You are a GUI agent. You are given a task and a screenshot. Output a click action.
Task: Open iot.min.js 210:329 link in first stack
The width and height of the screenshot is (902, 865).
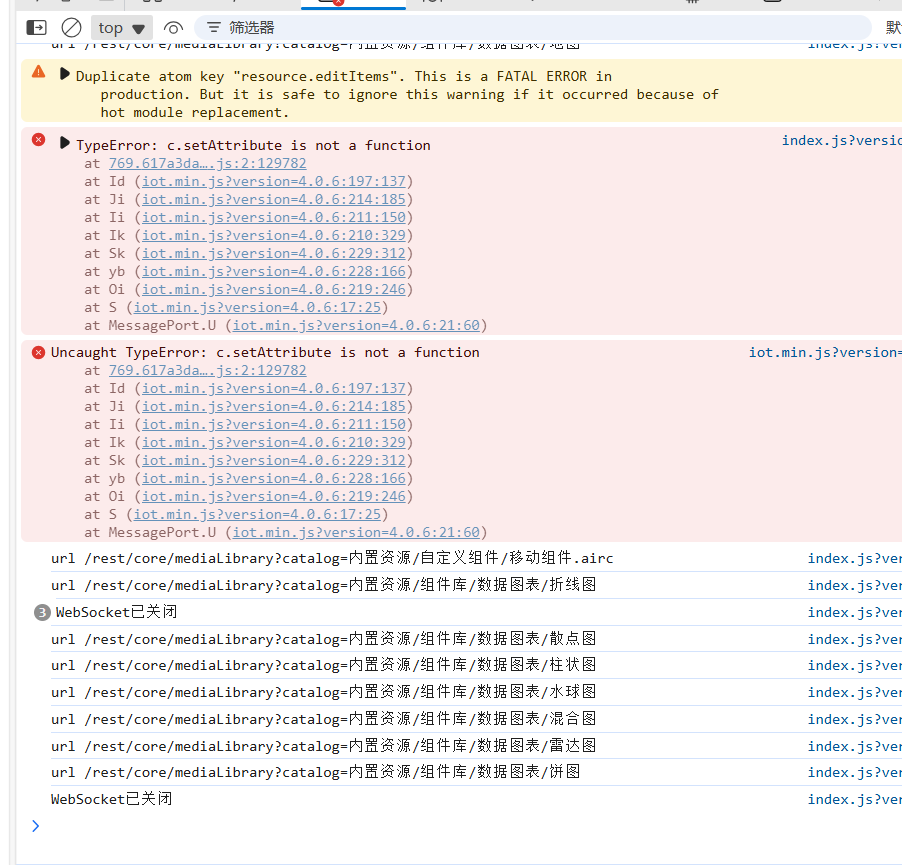[x=274, y=236]
